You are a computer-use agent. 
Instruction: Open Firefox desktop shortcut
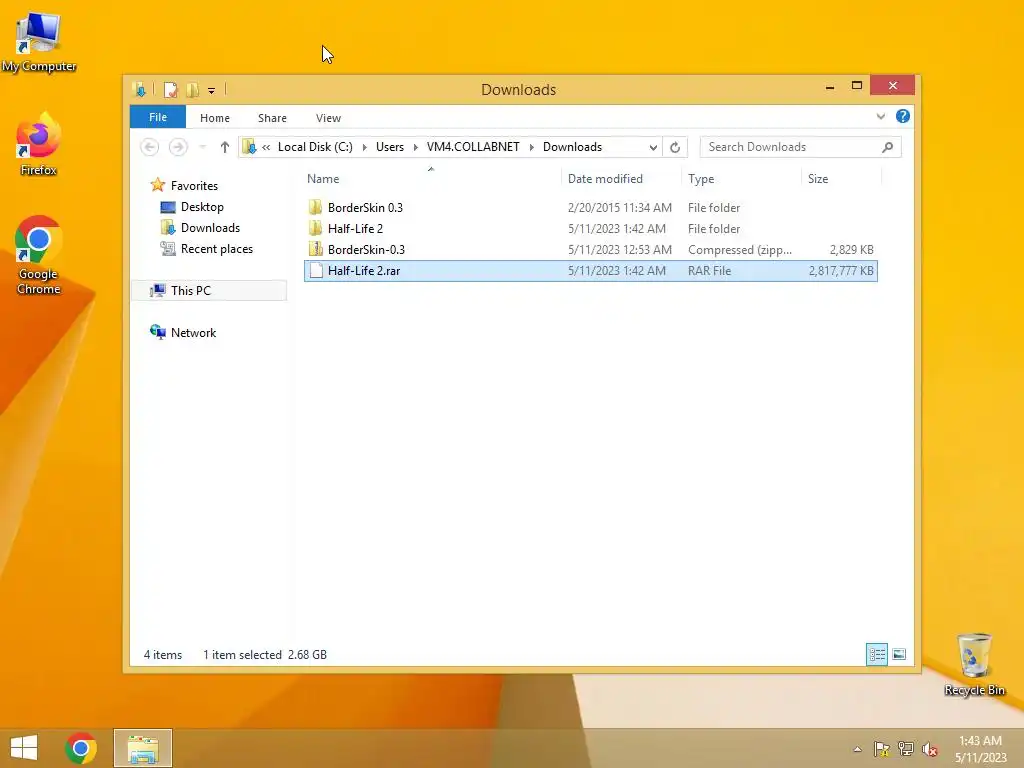point(39,145)
